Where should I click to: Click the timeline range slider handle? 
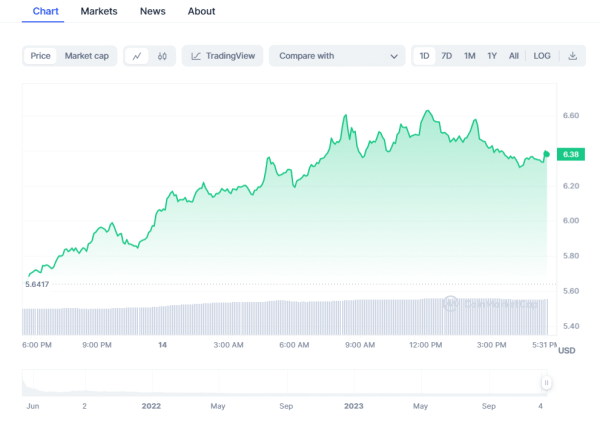546,383
